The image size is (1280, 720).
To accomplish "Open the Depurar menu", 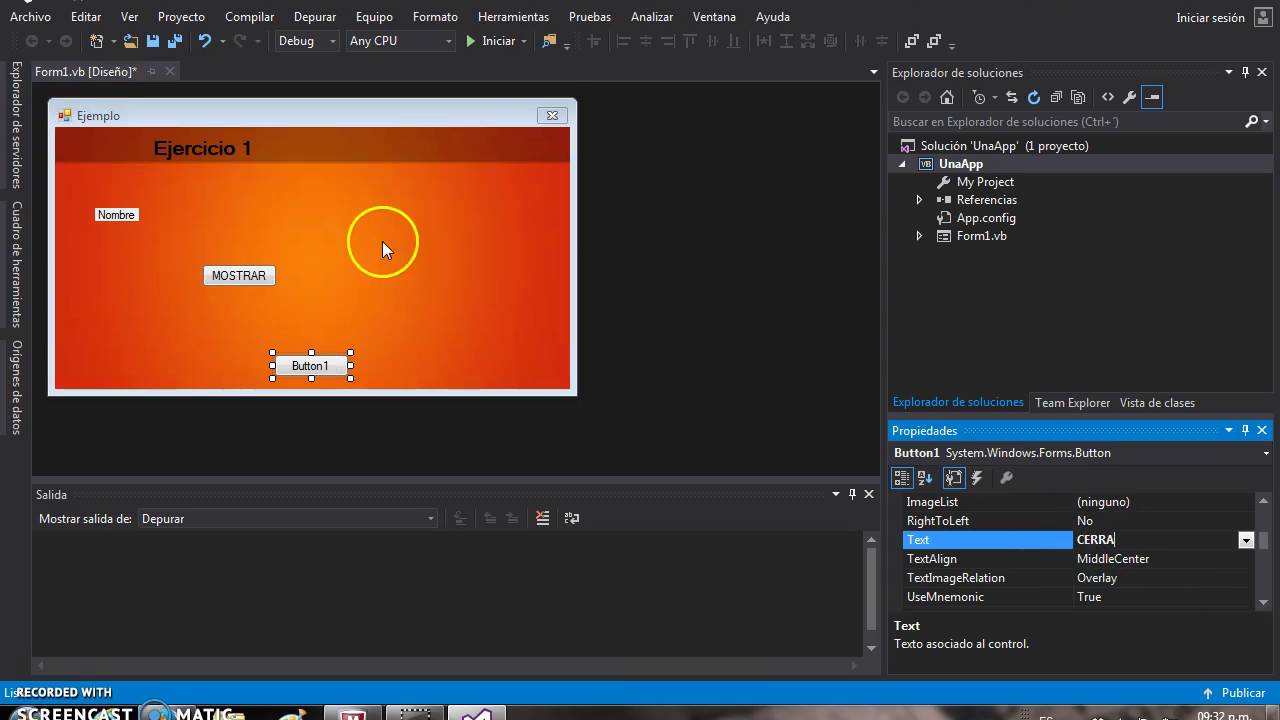I will point(315,17).
